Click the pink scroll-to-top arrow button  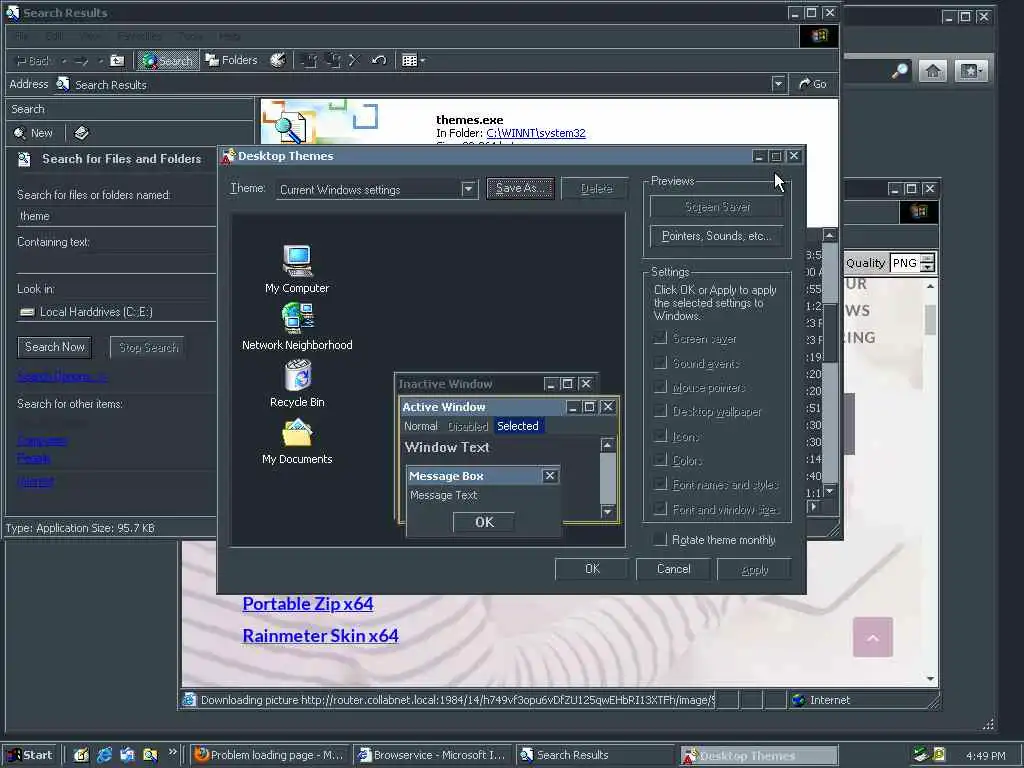click(872, 637)
